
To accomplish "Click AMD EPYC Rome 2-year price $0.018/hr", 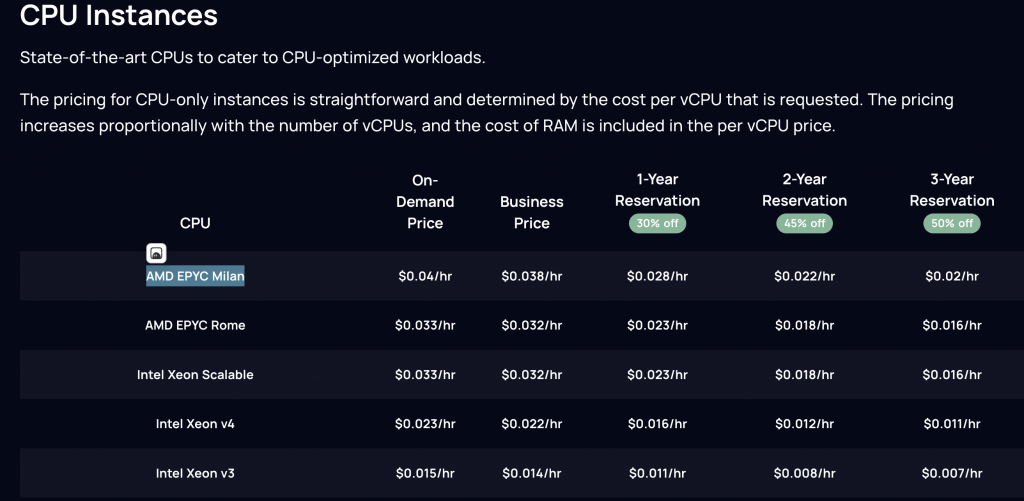I will pyautogui.click(x=805, y=325).
